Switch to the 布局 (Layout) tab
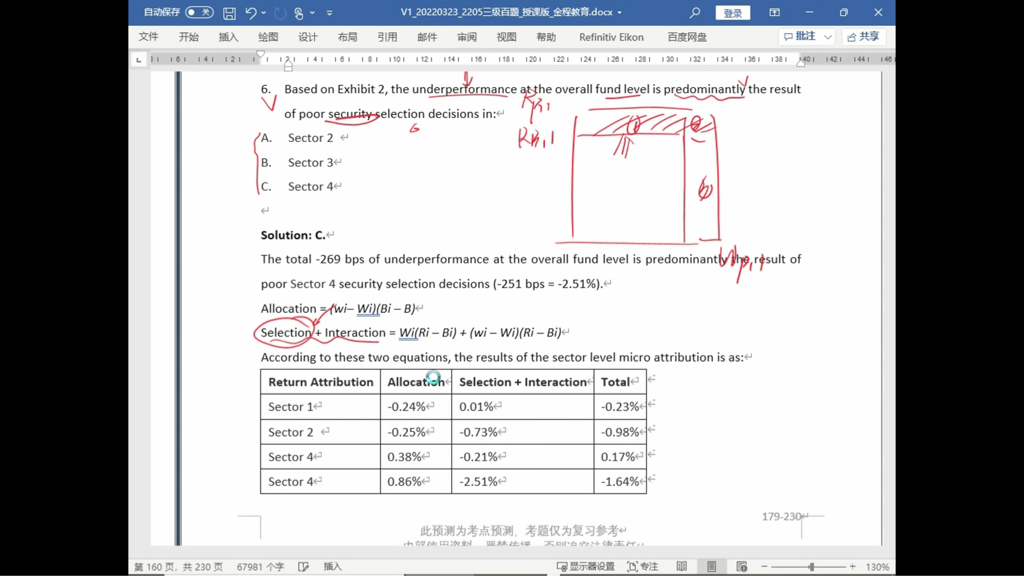This screenshot has height=576, width=1024. (347, 37)
